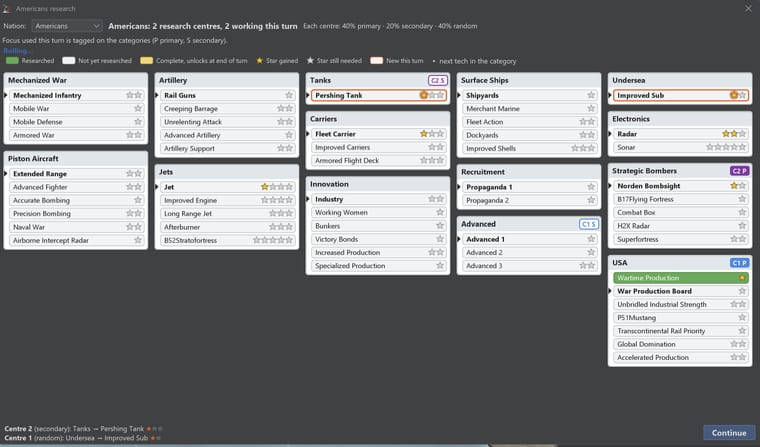Select the Global Domination tech row
The image size is (760, 447).
point(681,344)
